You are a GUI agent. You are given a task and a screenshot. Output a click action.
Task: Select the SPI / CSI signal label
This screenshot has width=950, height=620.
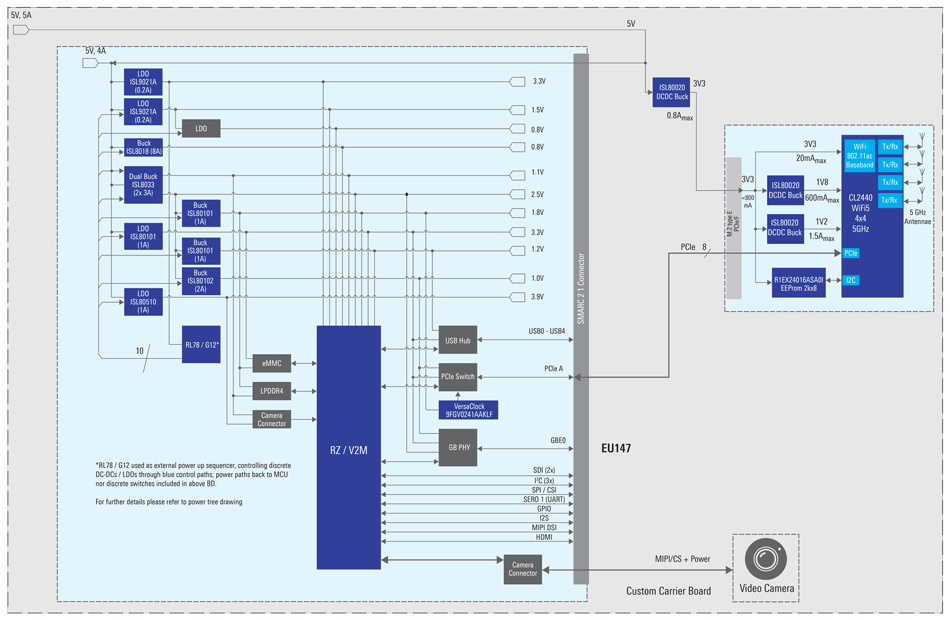pyautogui.click(x=544, y=490)
